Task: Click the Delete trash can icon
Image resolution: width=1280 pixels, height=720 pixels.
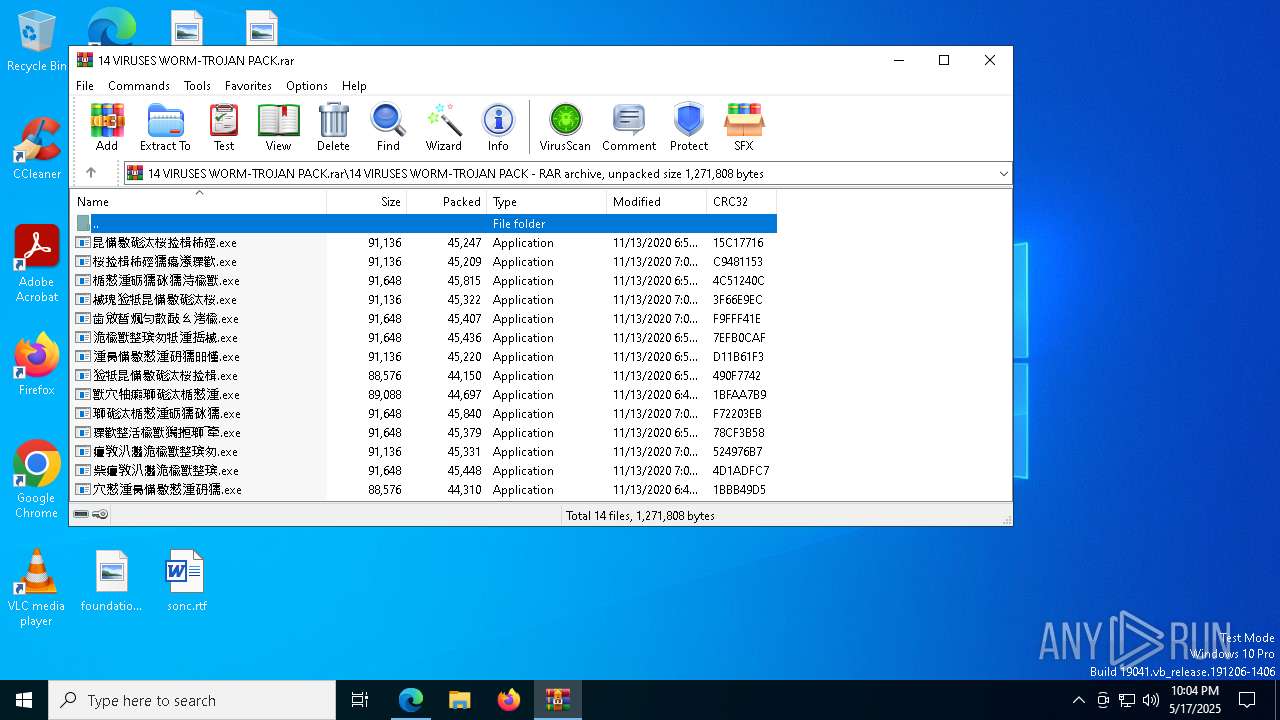Action: tap(333, 127)
